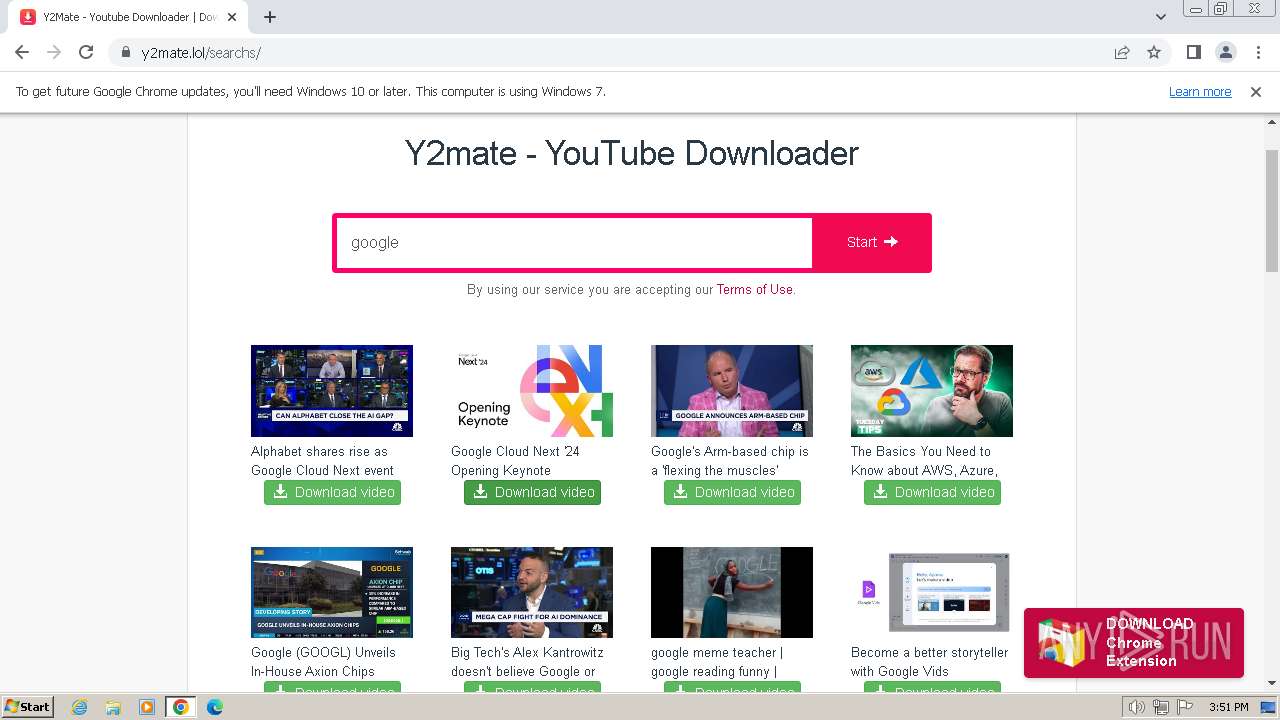The height and width of the screenshot is (720, 1280).
Task: Launch Internet Explorer from the taskbar
Action: click(x=79, y=707)
